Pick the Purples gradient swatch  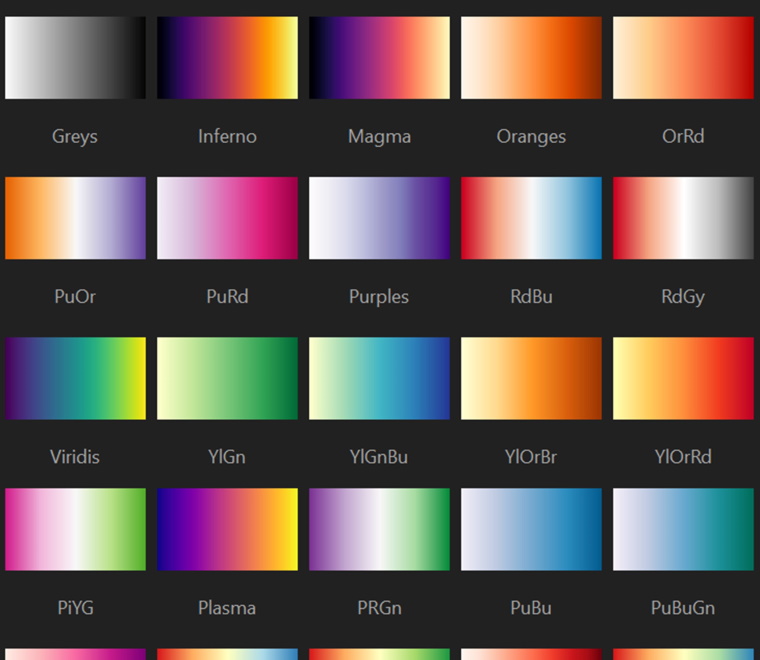click(379, 218)
